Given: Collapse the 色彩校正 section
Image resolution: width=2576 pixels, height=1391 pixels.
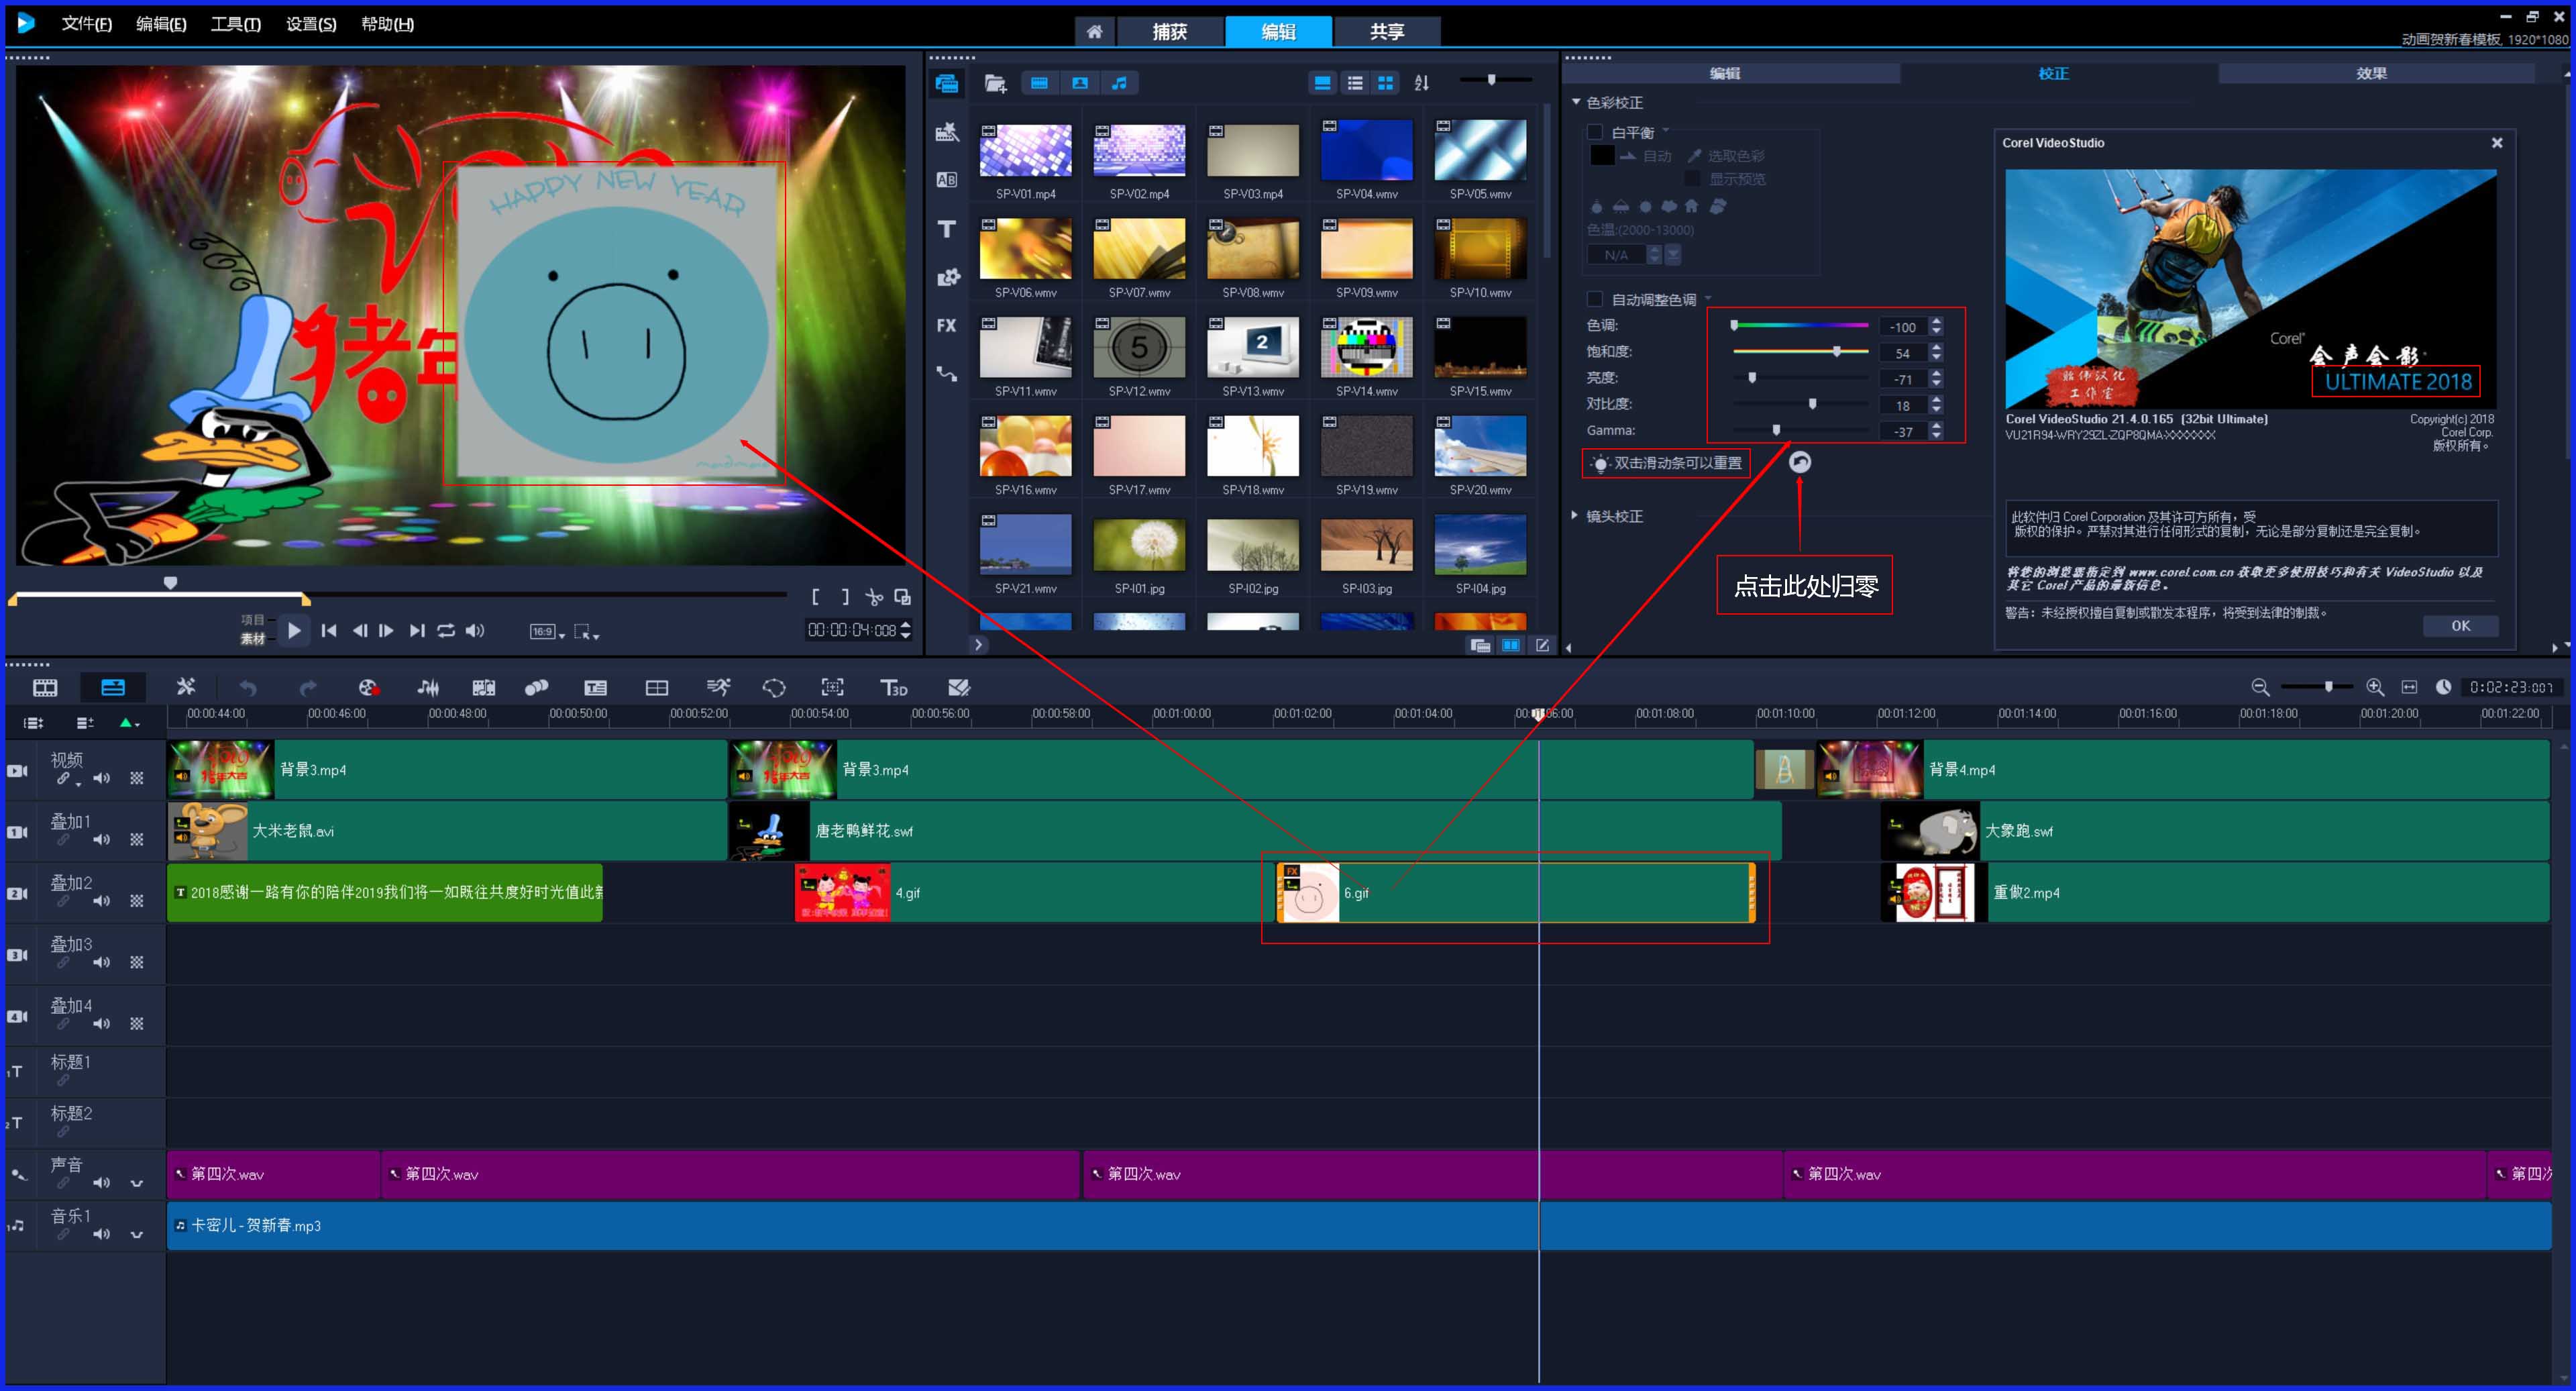Looking at the screenshot, I should (1576, 102).
